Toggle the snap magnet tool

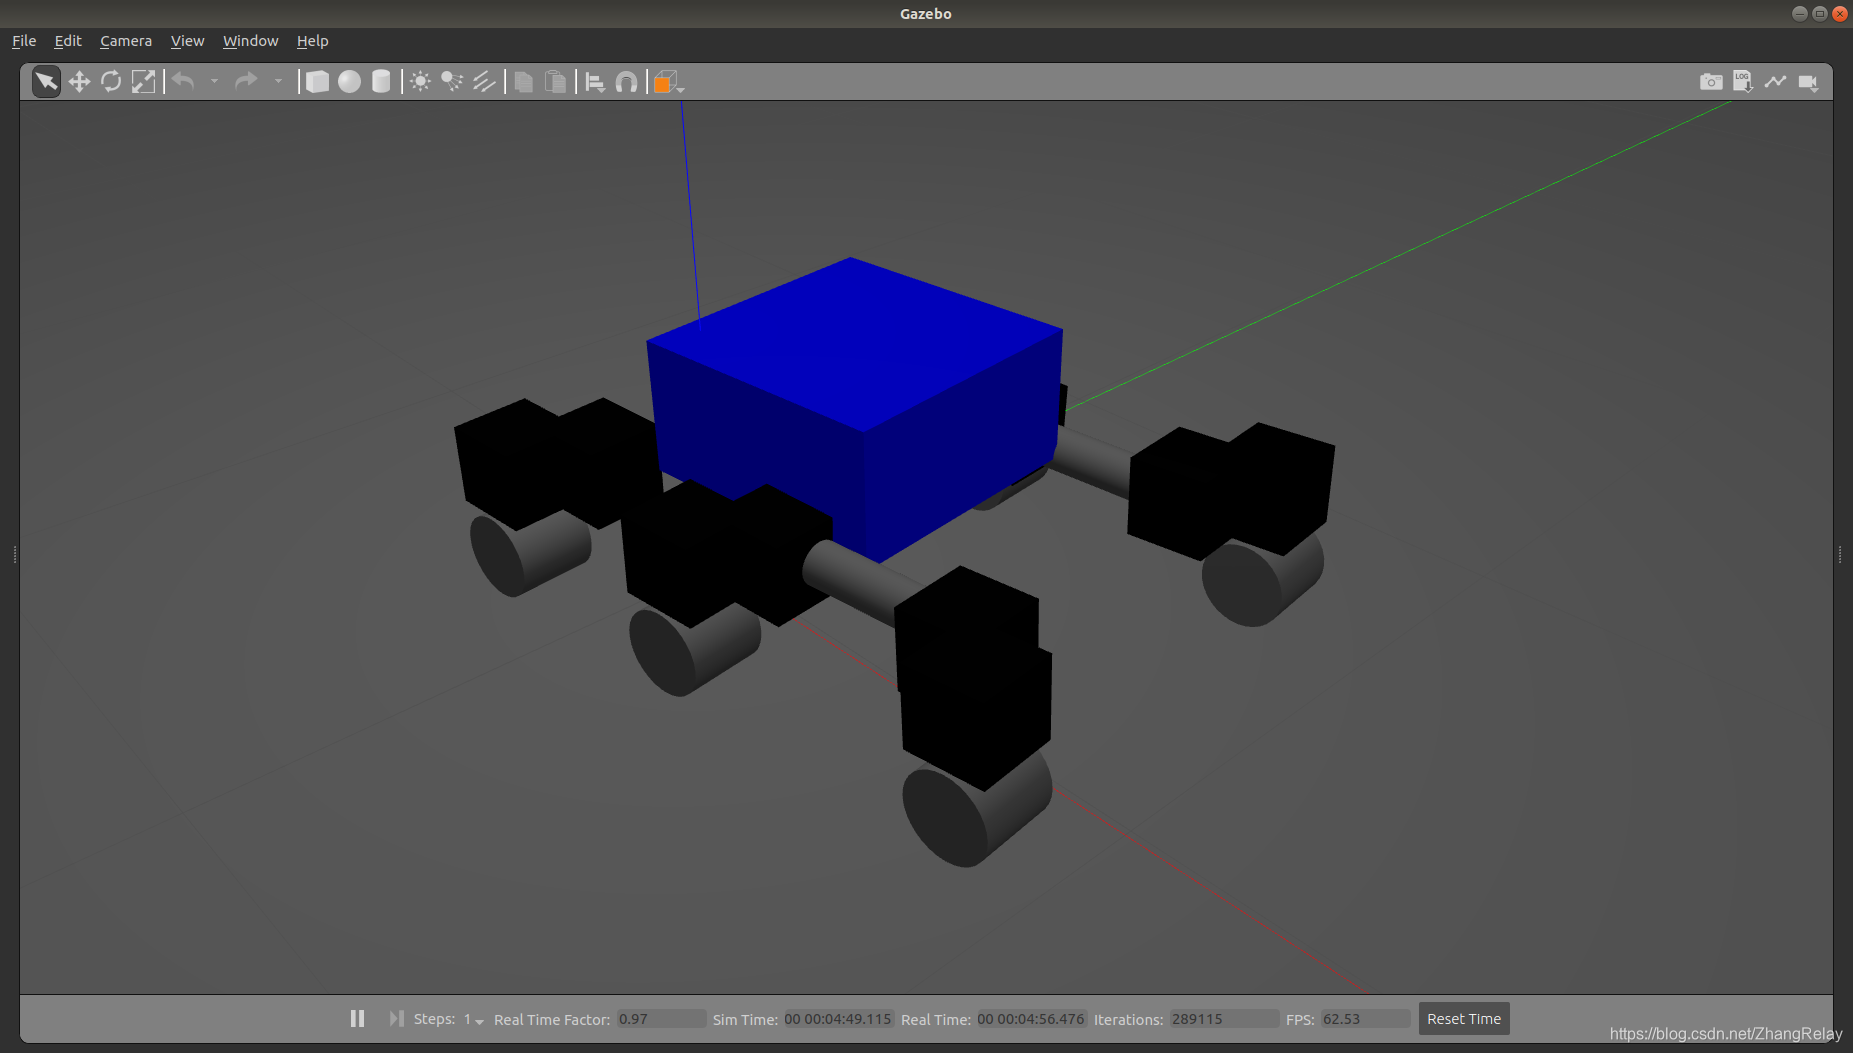626,82
